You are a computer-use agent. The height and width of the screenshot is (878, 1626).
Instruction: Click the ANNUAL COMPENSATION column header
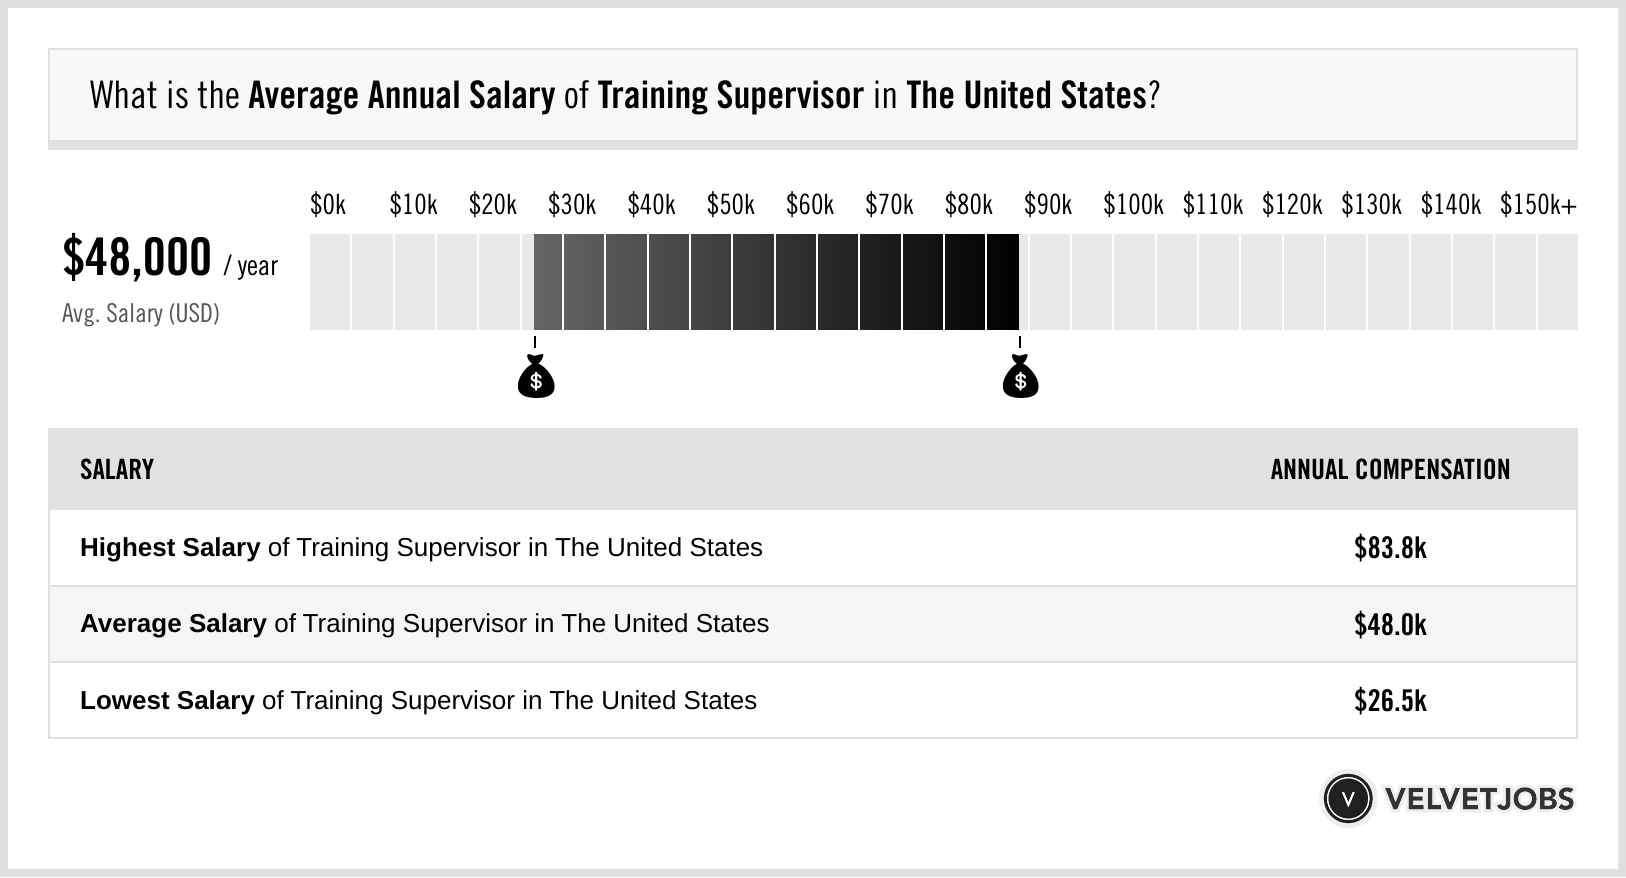tap(1390, 470)
